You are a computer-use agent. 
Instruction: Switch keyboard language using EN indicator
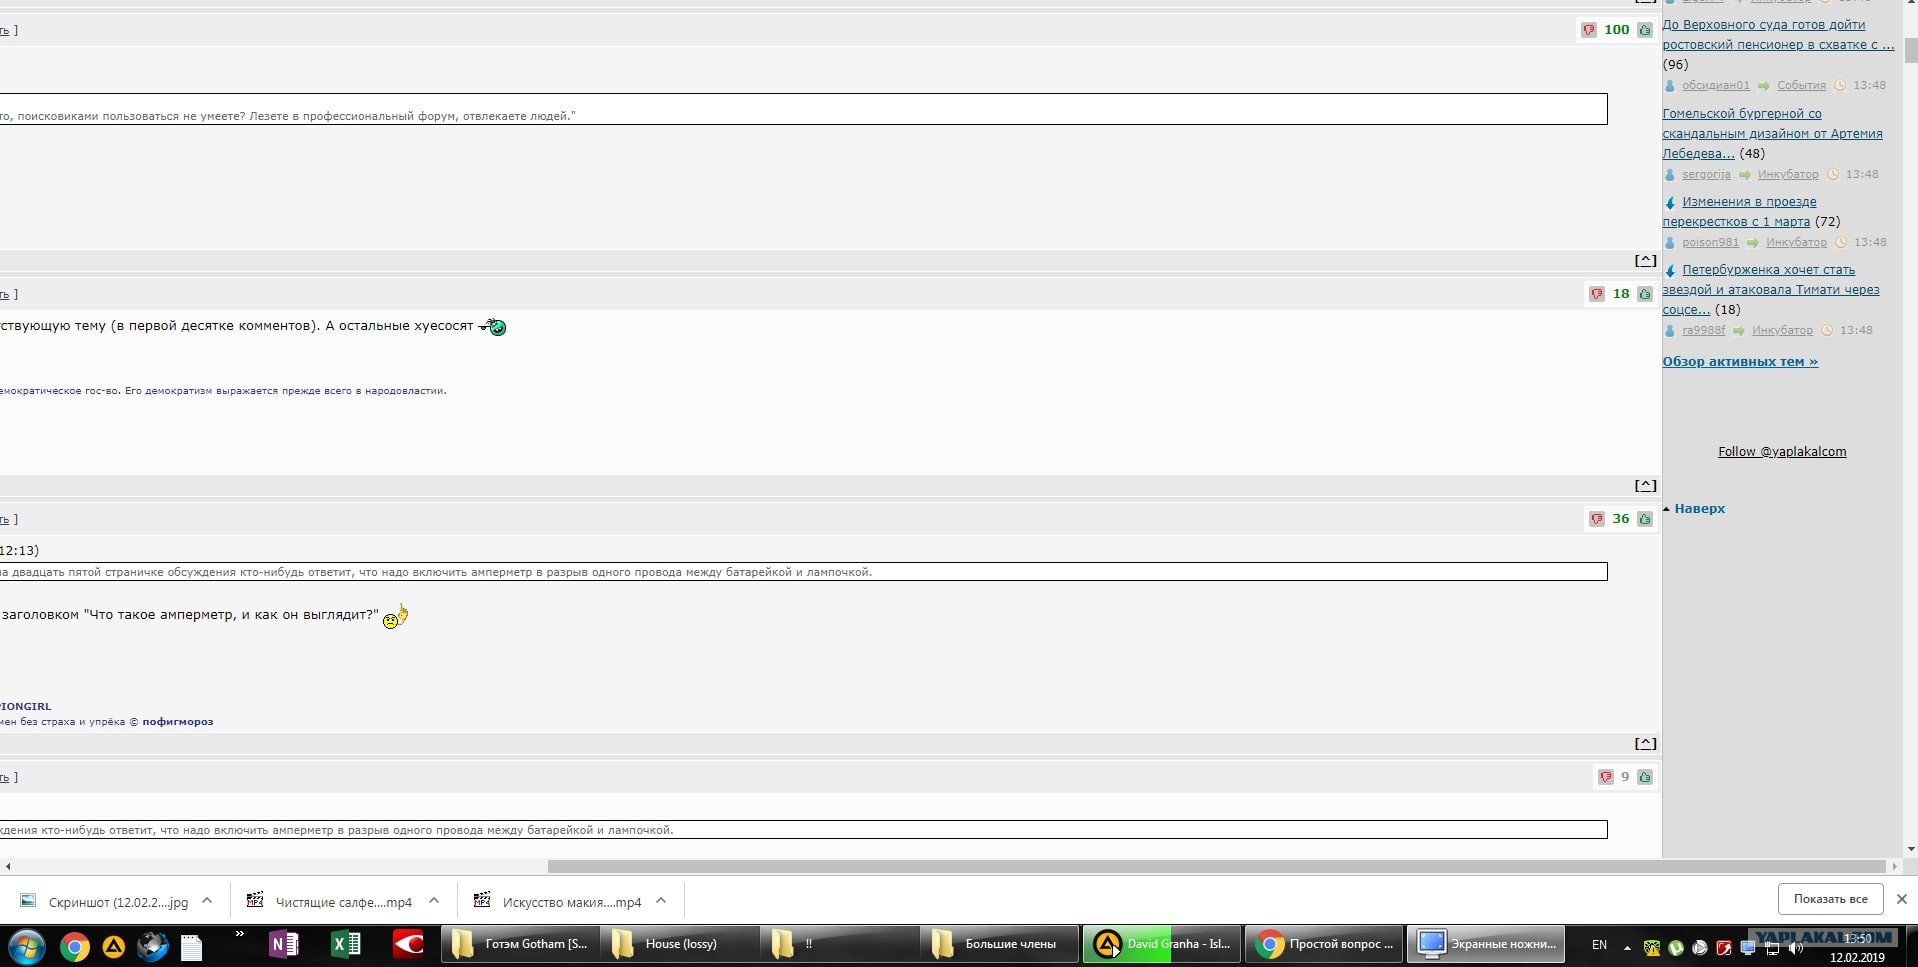(x=1599, y=945)
